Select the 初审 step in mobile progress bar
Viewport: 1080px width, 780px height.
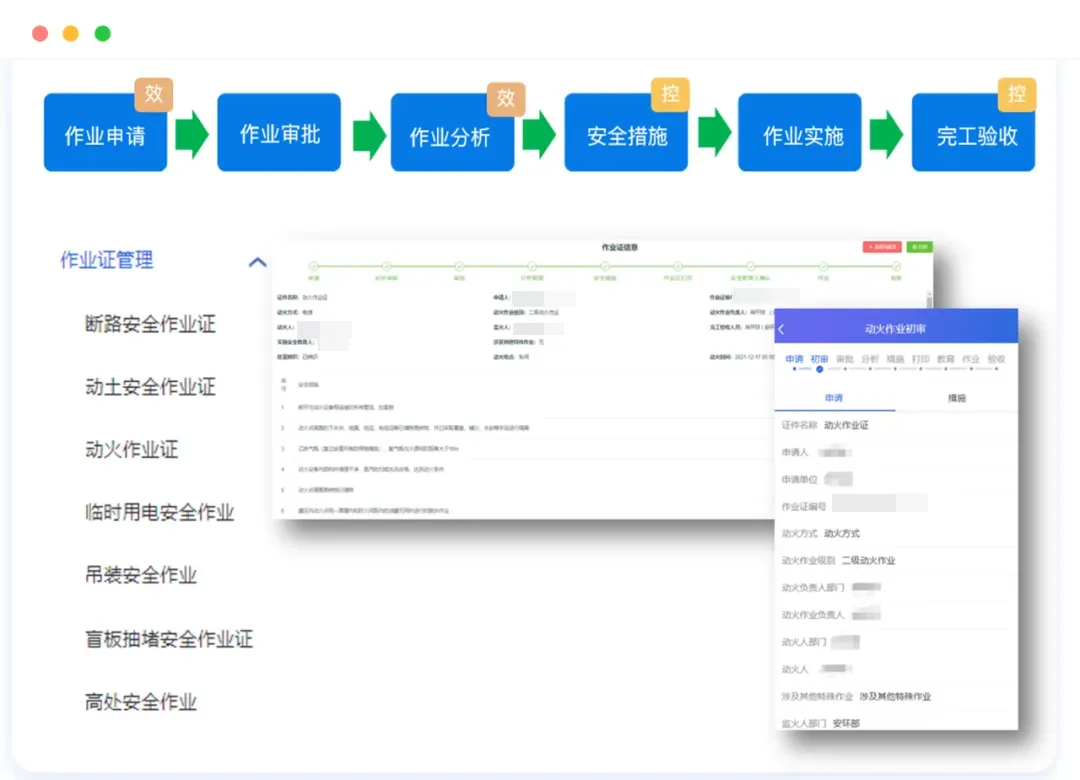pos(819,359)
